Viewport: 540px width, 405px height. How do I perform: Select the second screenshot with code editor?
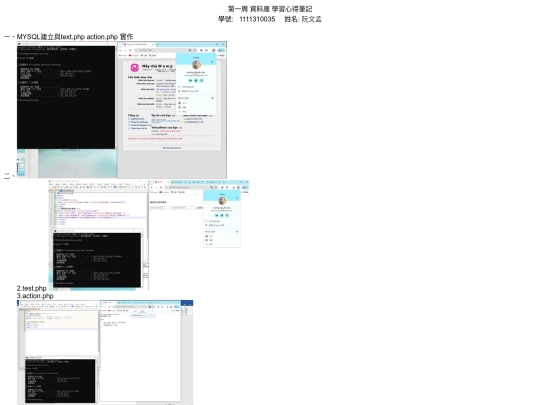[x=149, y=235]
